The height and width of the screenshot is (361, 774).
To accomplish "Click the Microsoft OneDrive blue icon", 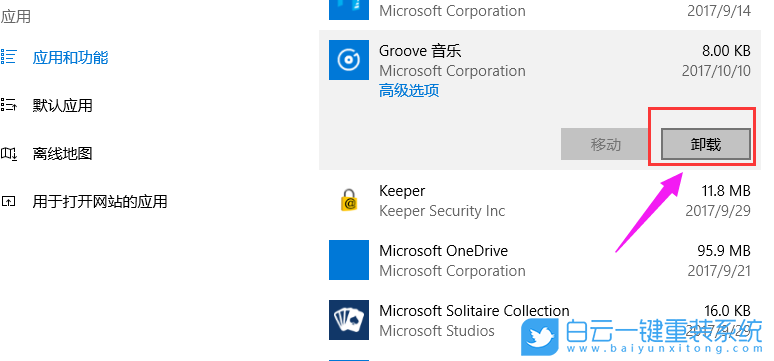I will click(348, 260).
